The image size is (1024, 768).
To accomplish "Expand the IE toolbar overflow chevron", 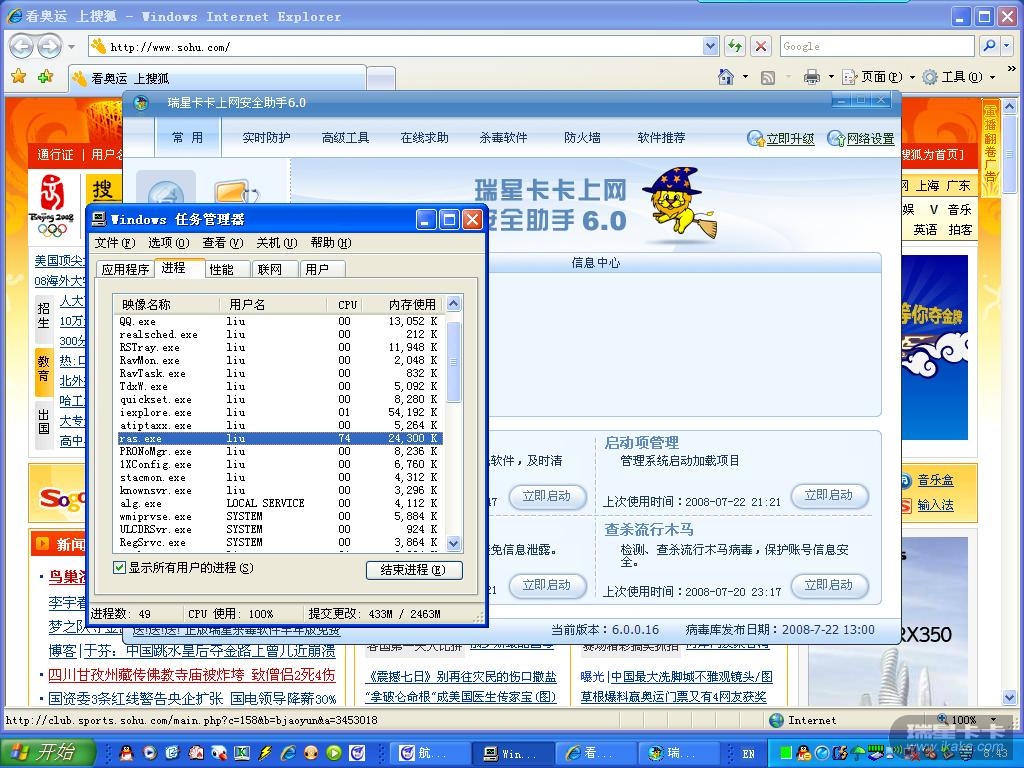I will tap(1012, 68).
